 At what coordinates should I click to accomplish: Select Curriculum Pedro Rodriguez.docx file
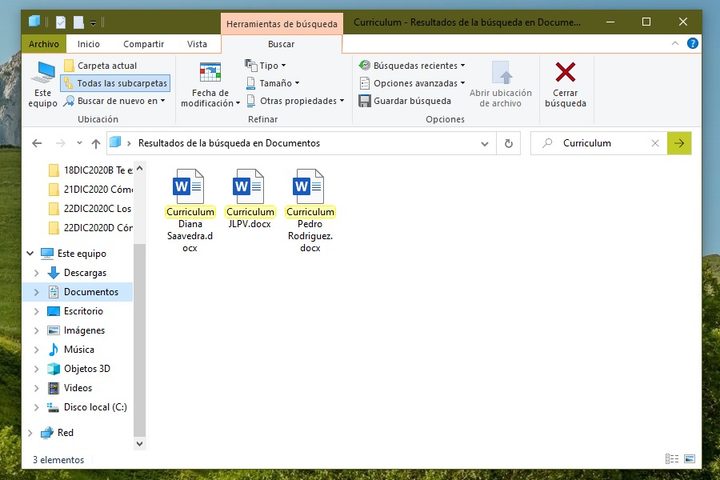click(310, 211)
